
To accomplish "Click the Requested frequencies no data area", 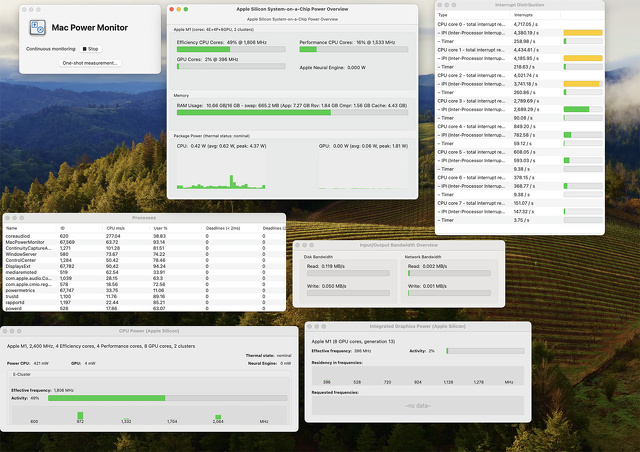I will pos(418,406).
